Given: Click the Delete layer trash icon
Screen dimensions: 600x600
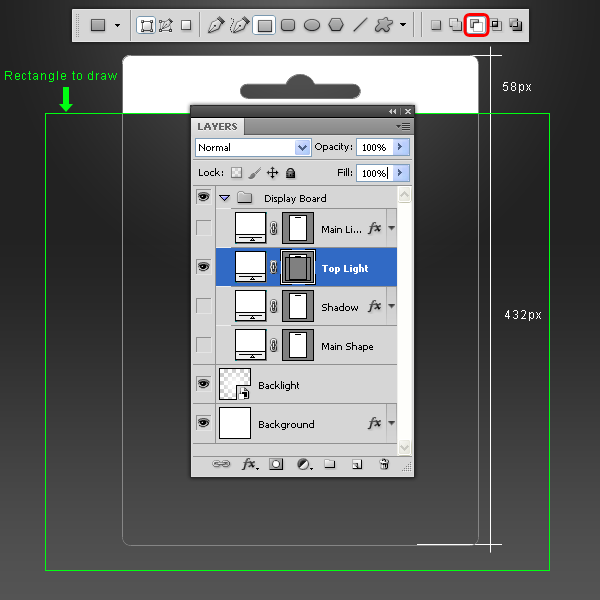Looking at the screenshot, I should pos(383,465).
